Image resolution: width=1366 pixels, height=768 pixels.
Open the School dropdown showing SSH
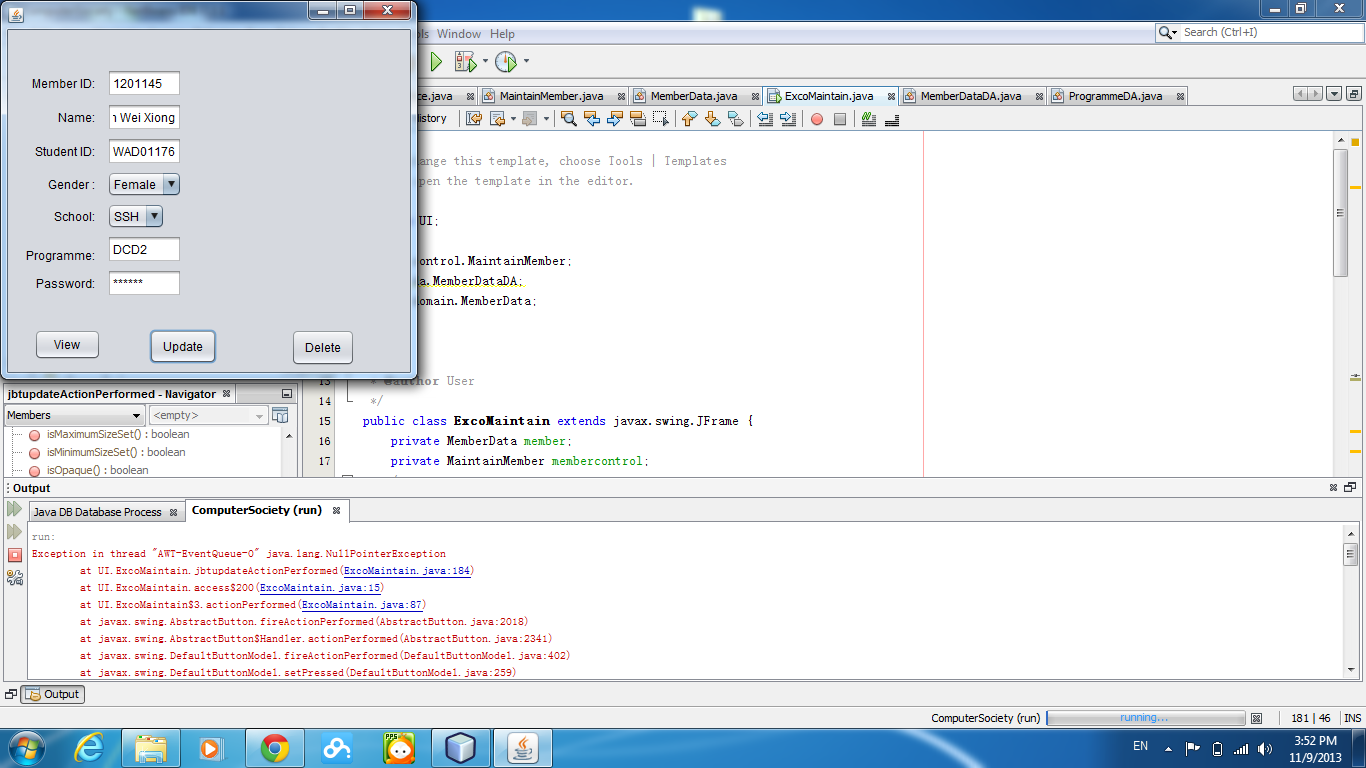(x=153, y=217)
